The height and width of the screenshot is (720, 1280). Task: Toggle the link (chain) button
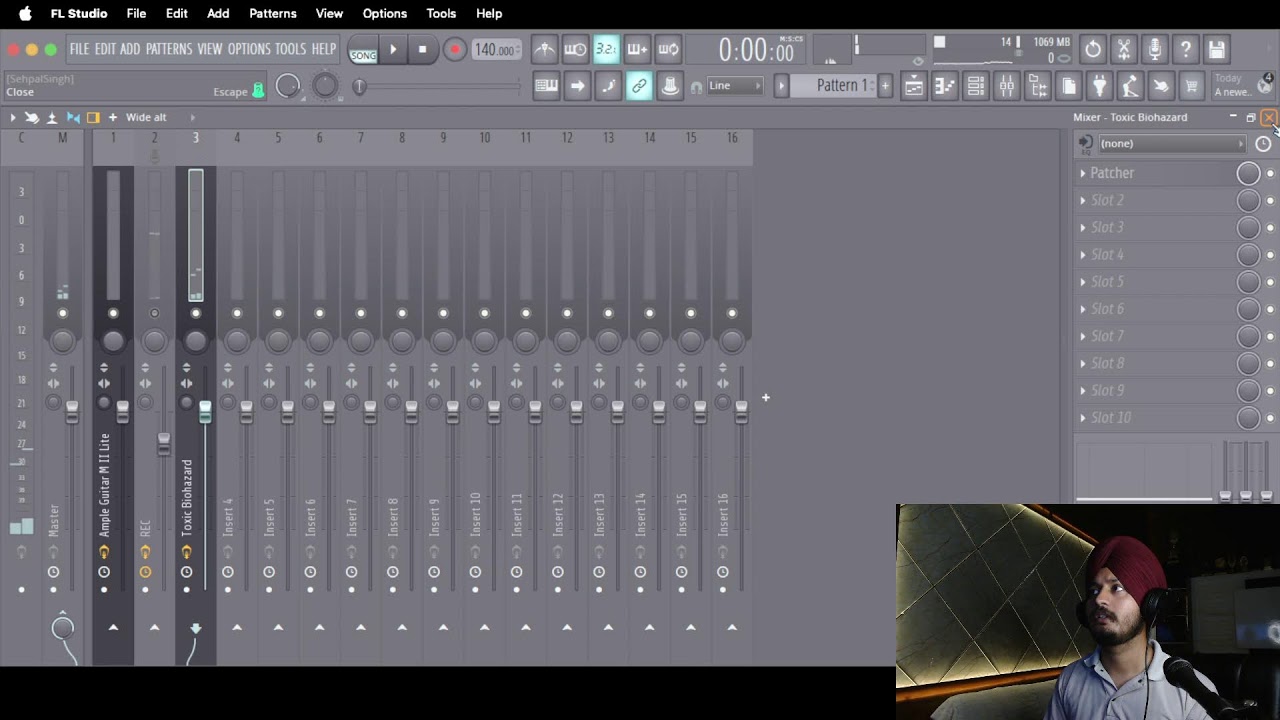point(639,86)
